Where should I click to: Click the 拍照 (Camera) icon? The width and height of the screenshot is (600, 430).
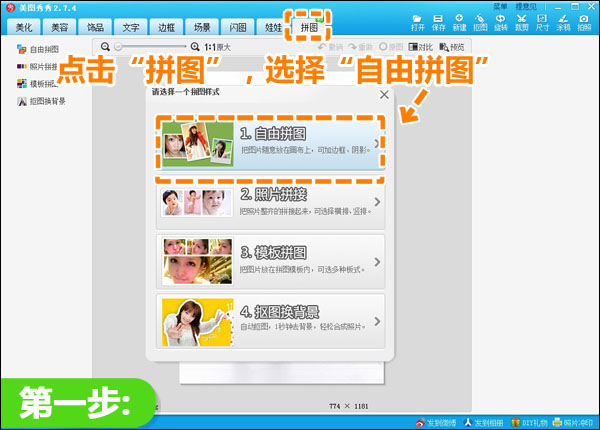584,18
